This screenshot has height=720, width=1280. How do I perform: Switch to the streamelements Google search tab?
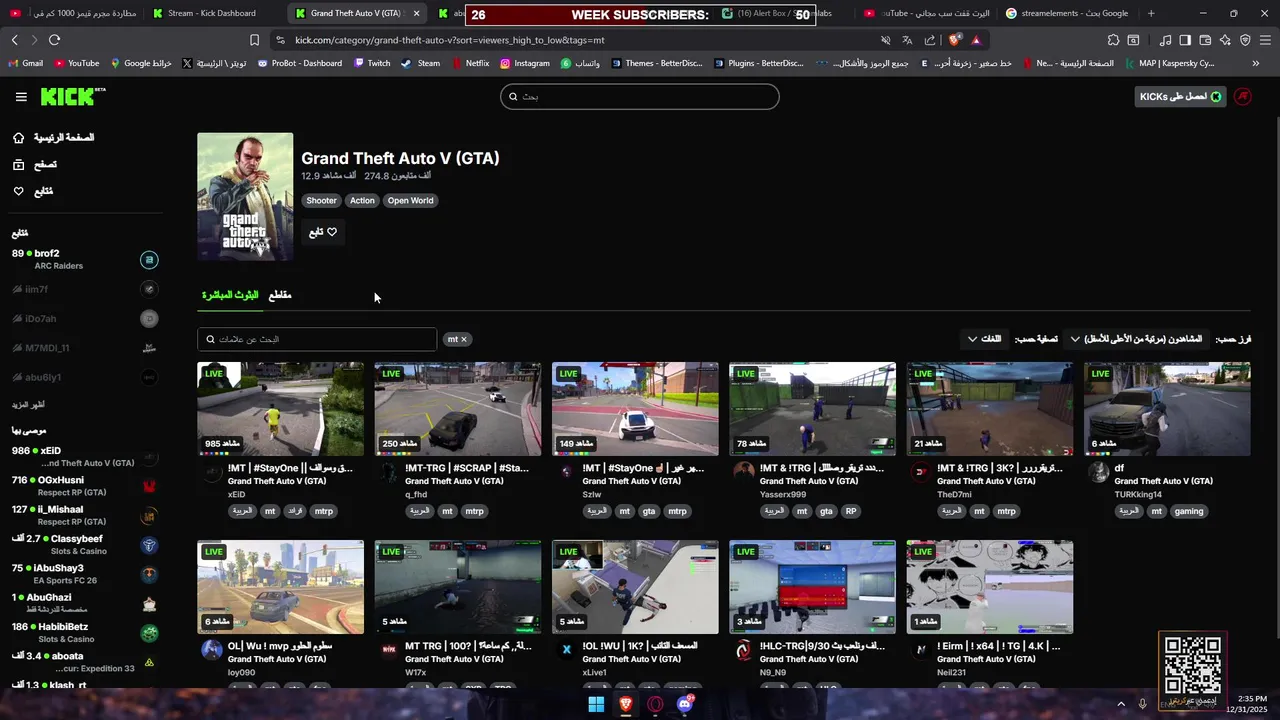pos(1066,13)
